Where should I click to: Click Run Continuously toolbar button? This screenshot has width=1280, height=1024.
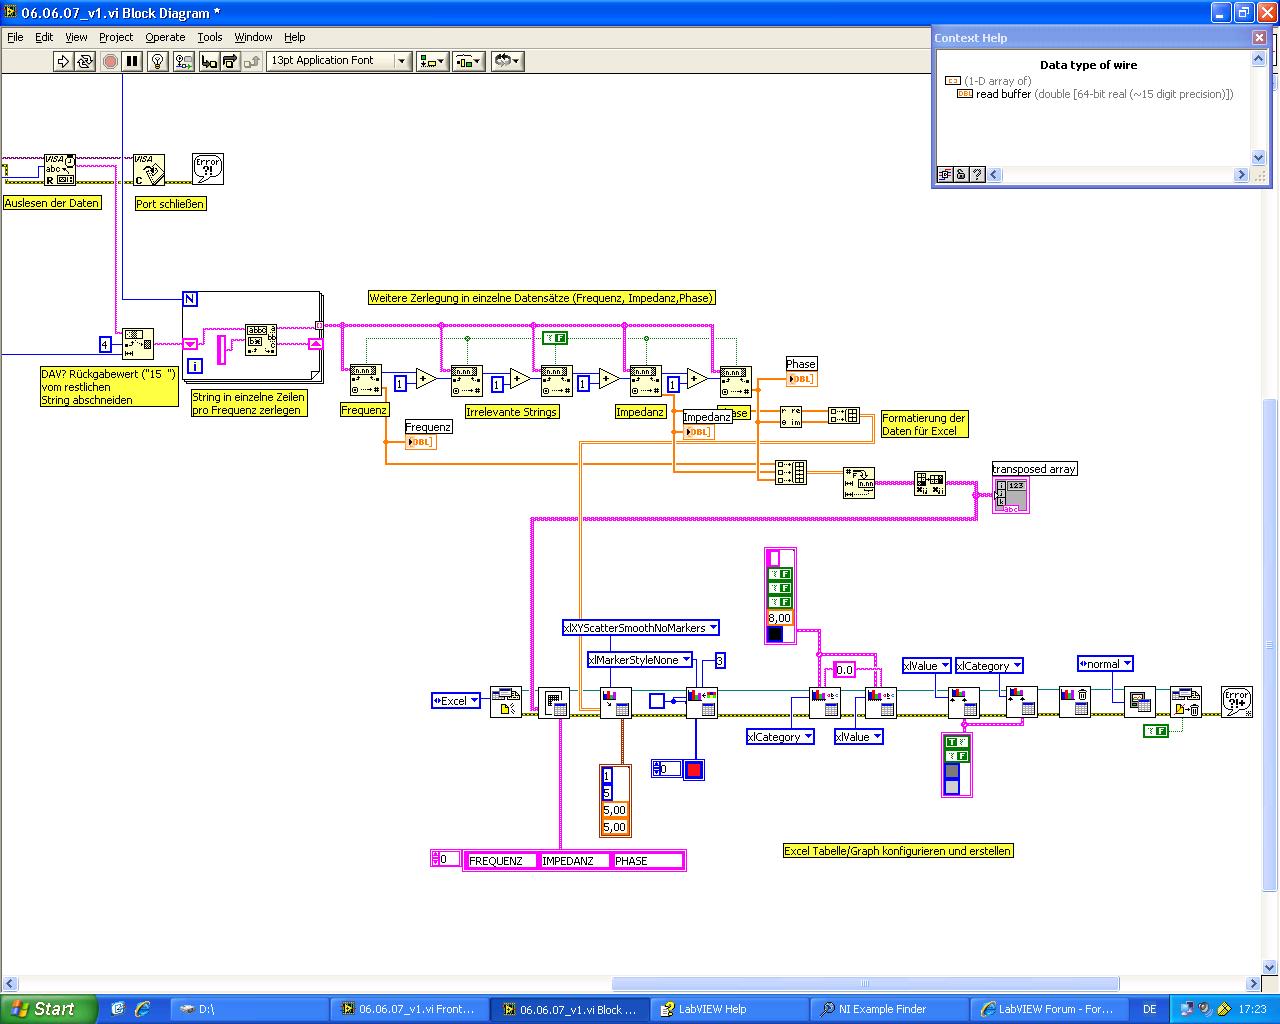point(85,61)
